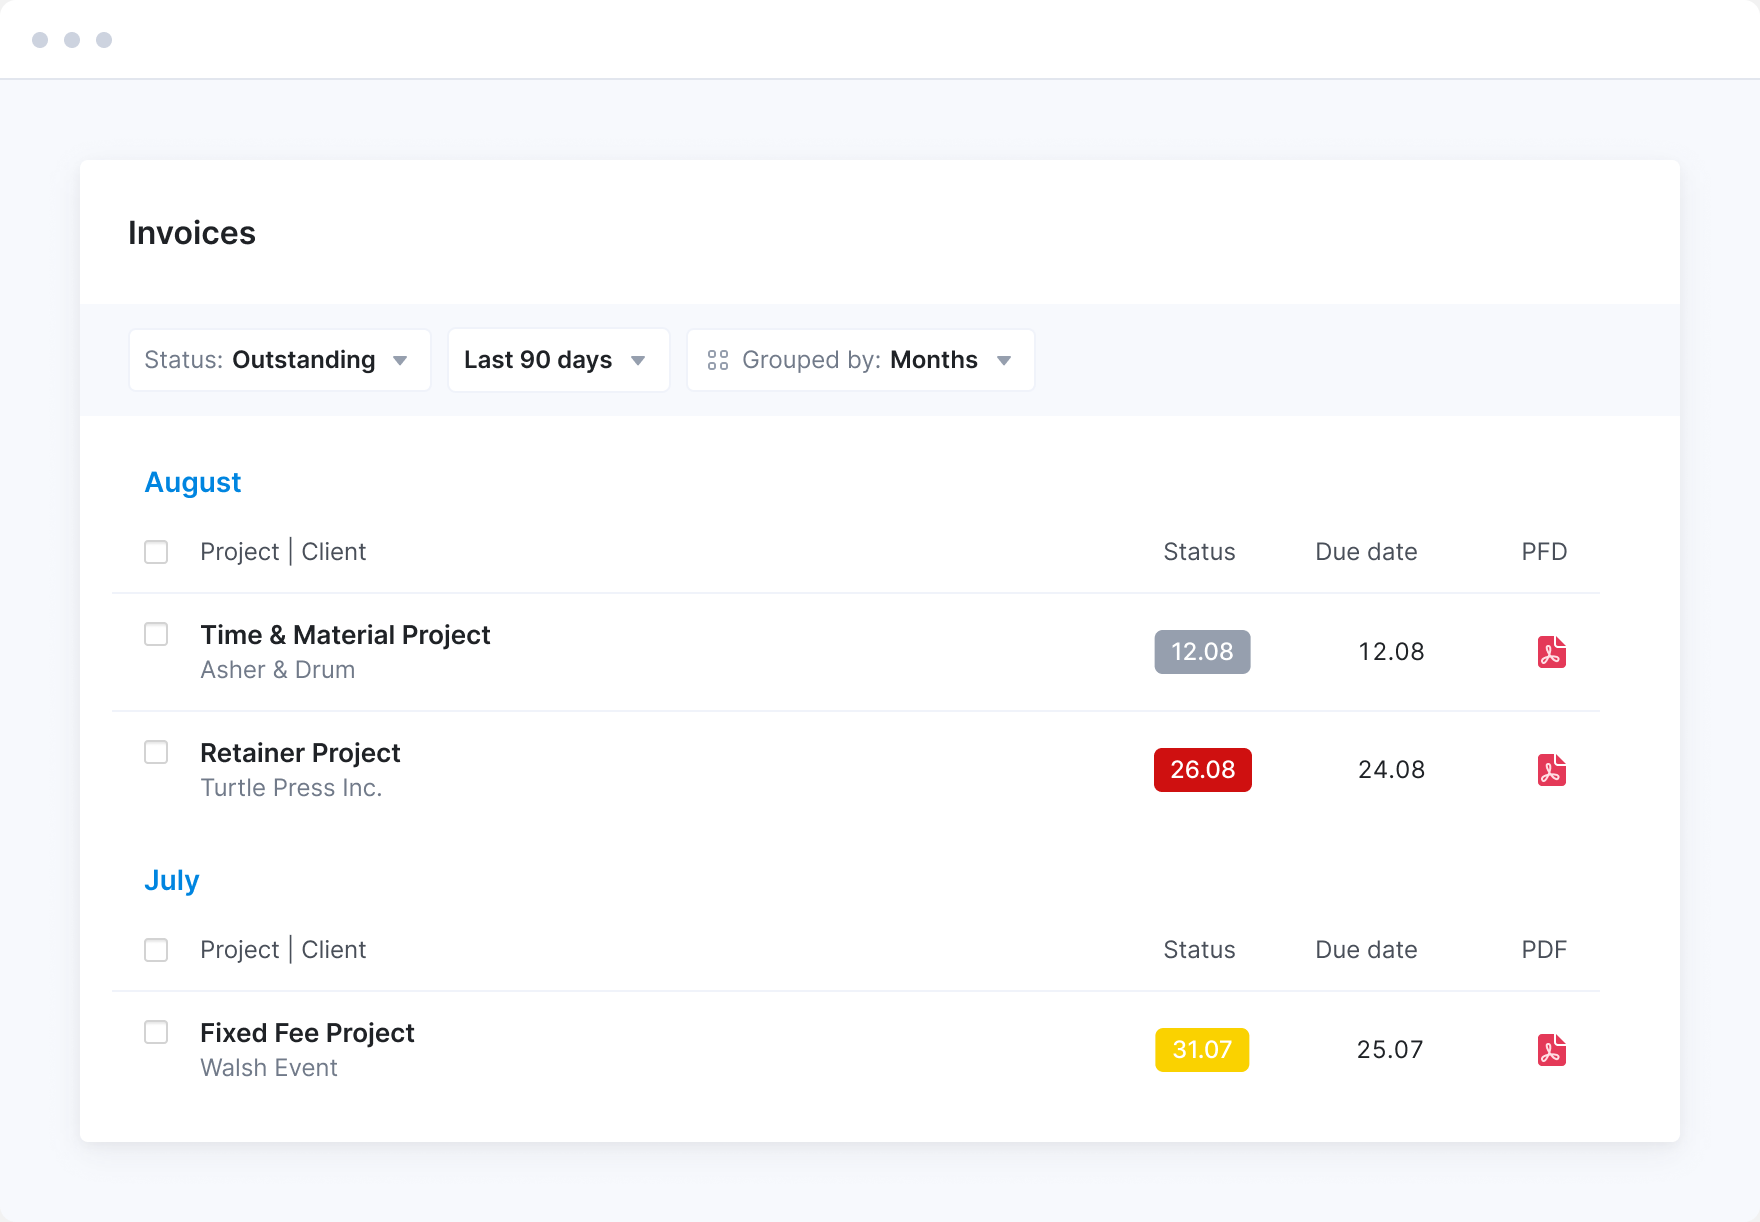The width and height of the screenshot is (1760, 1222).
Task: Open the Status: Outstanding dropdown
Action: coord(279,360)
